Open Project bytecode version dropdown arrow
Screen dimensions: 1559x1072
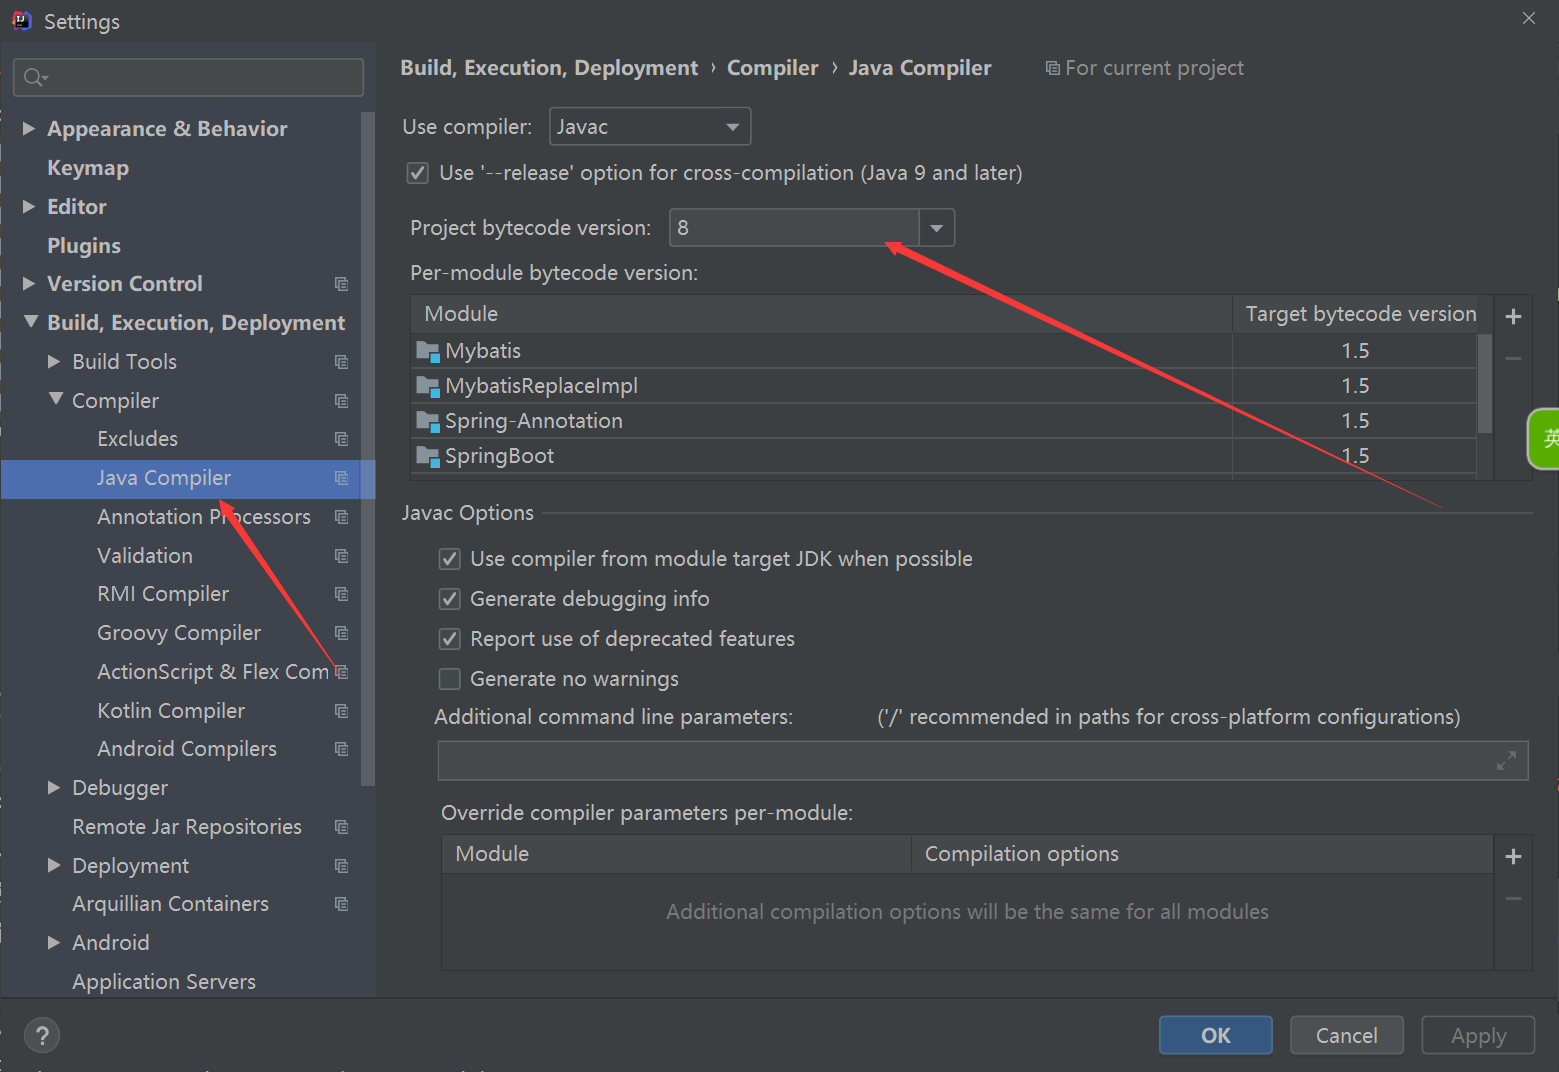coord(937,228)
